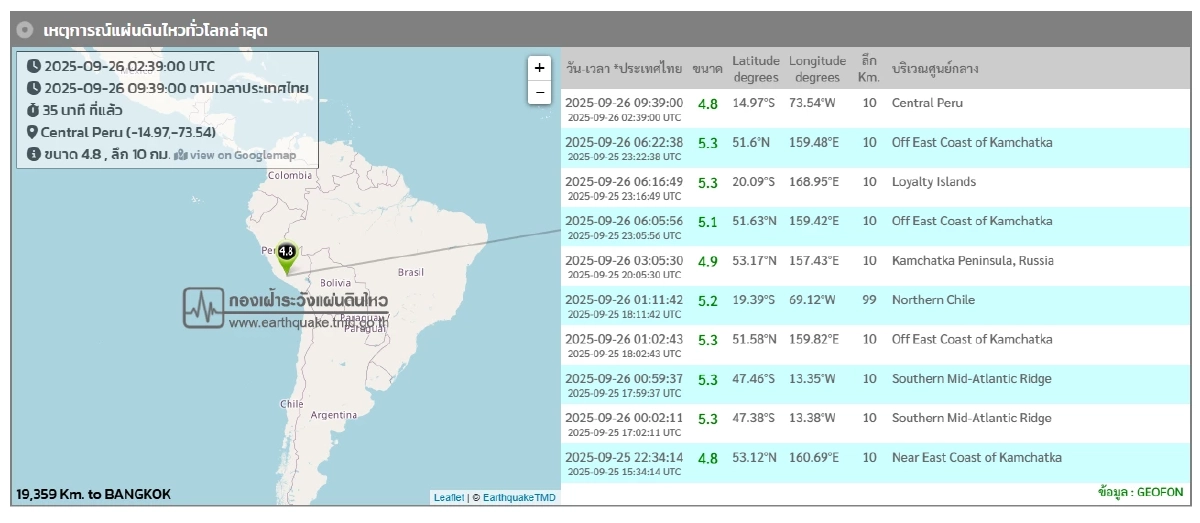The image size is (1200, 523).
Task: Click the 99 depth value for Northern Chile
Action: (869, 300)
